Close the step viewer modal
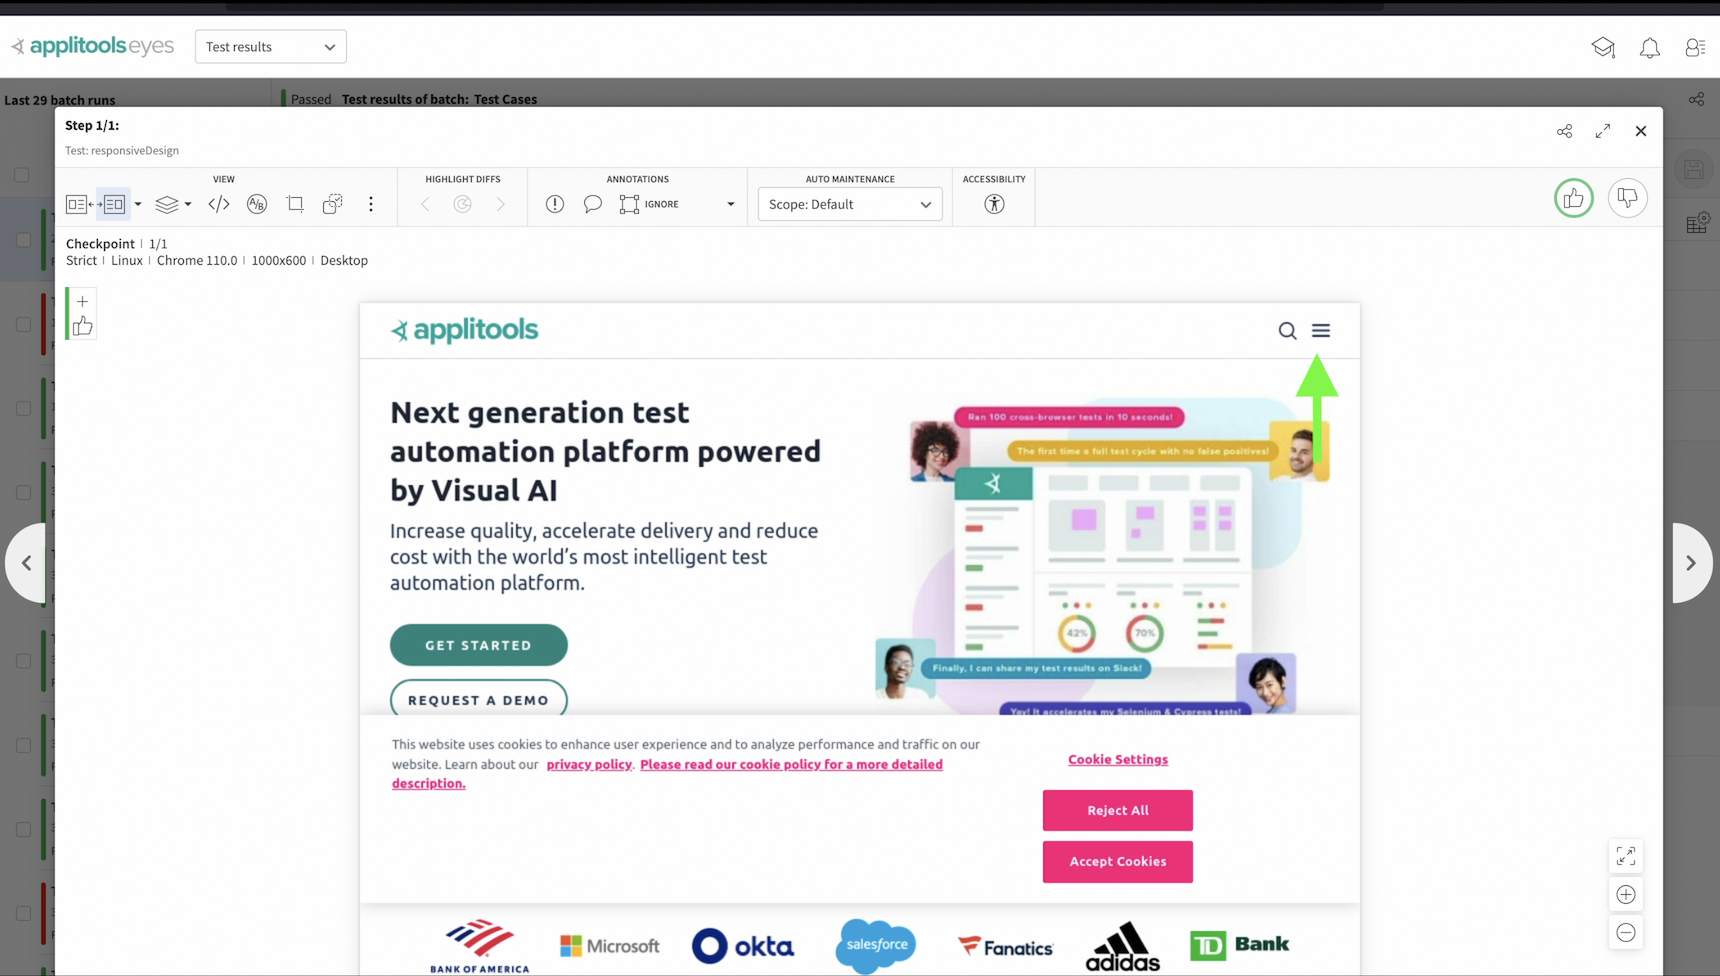 tap(1641, 131)
